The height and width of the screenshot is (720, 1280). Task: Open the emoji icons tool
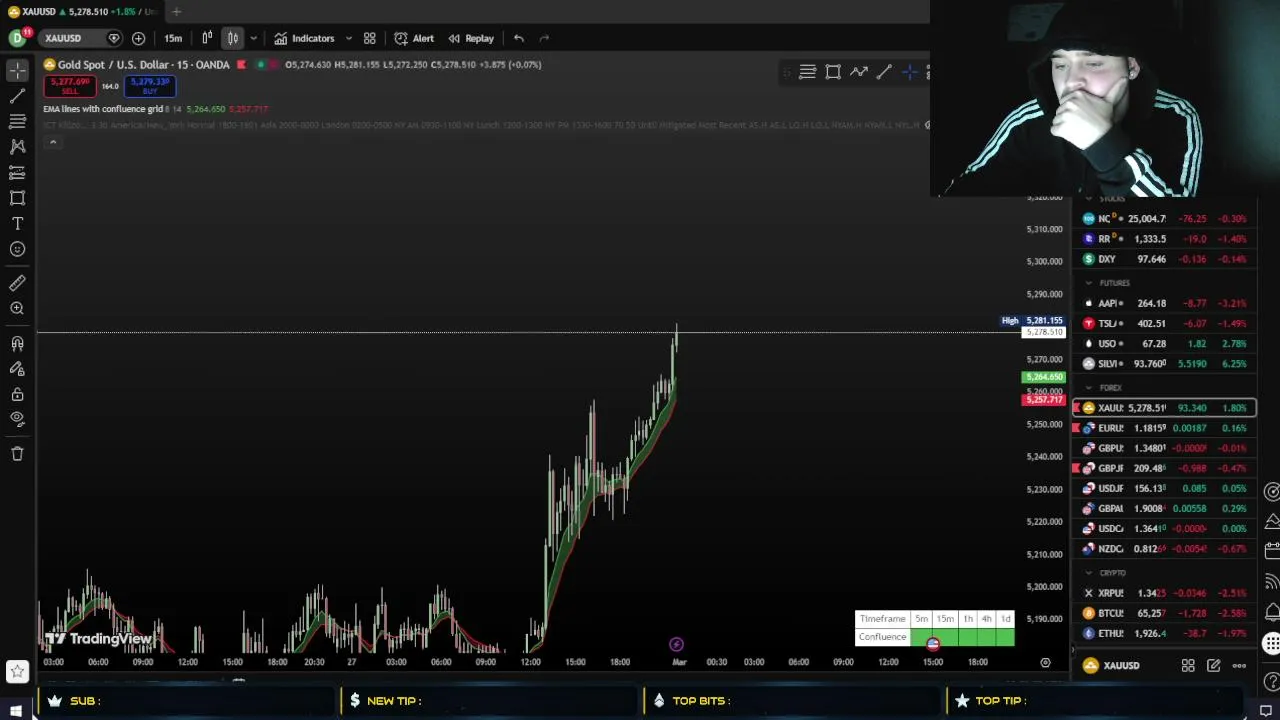pyautogui.click(x=17, y=249)
